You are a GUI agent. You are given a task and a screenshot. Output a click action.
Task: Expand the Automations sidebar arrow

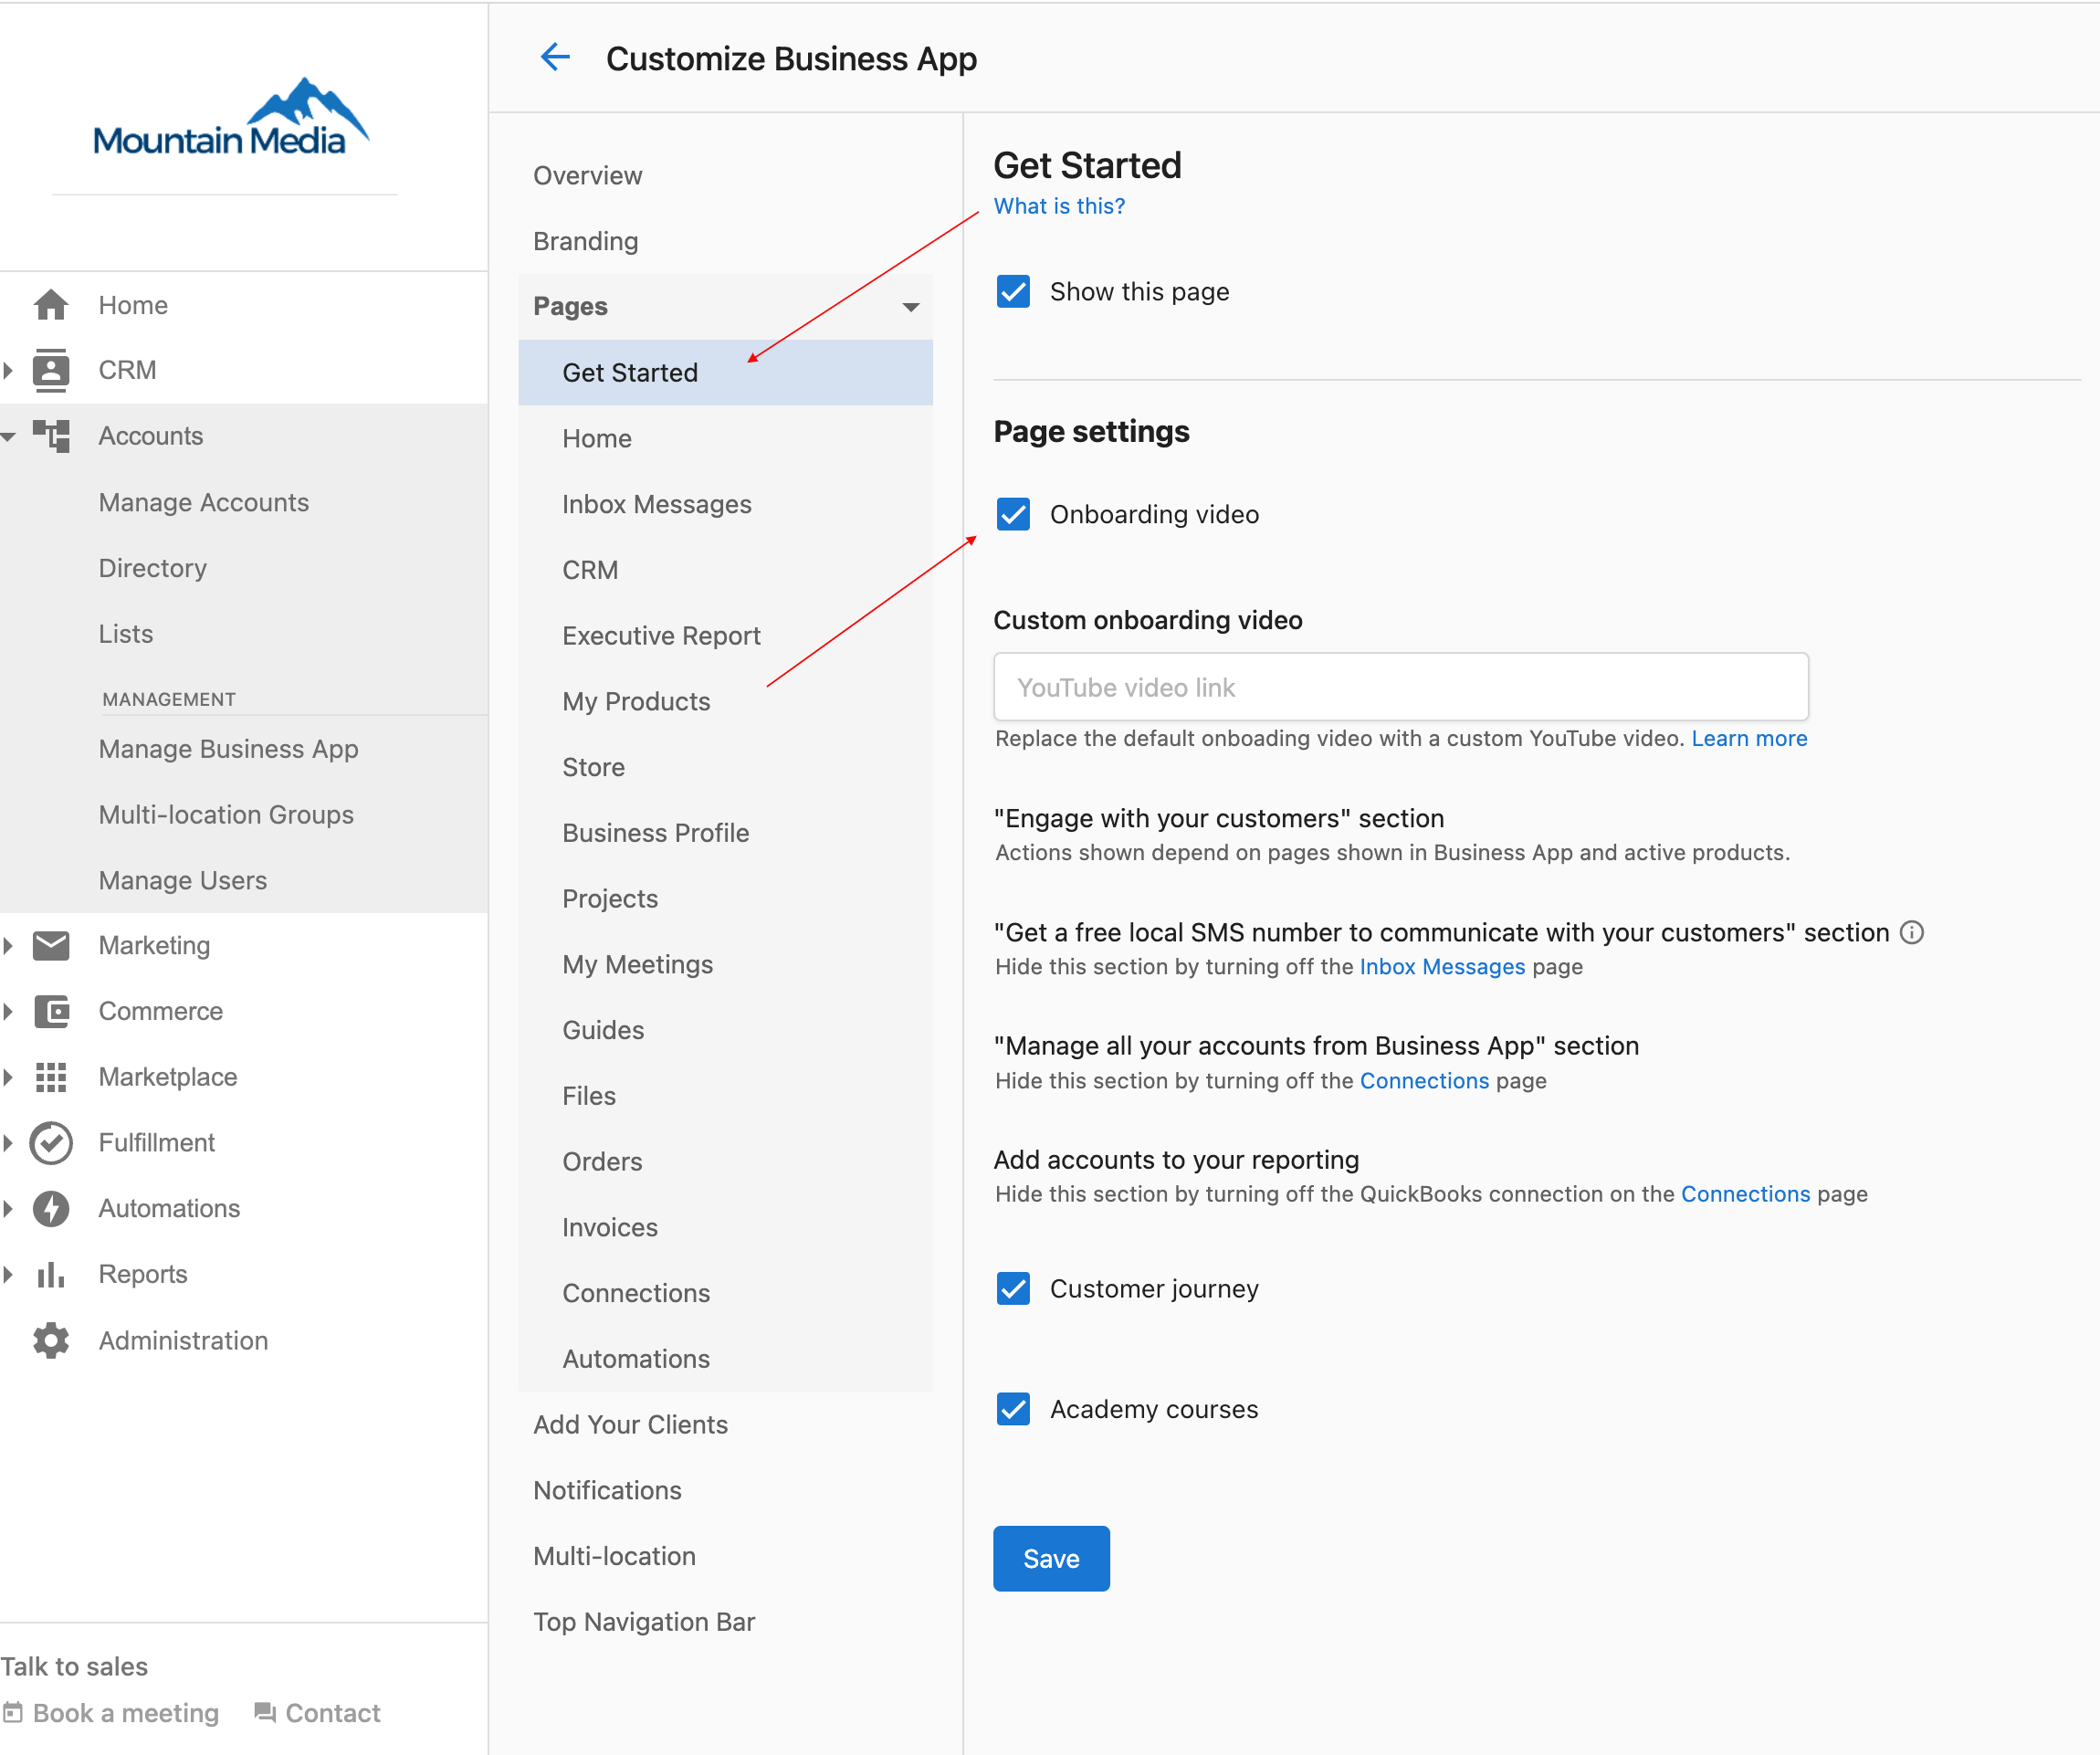coord(8,1209)
